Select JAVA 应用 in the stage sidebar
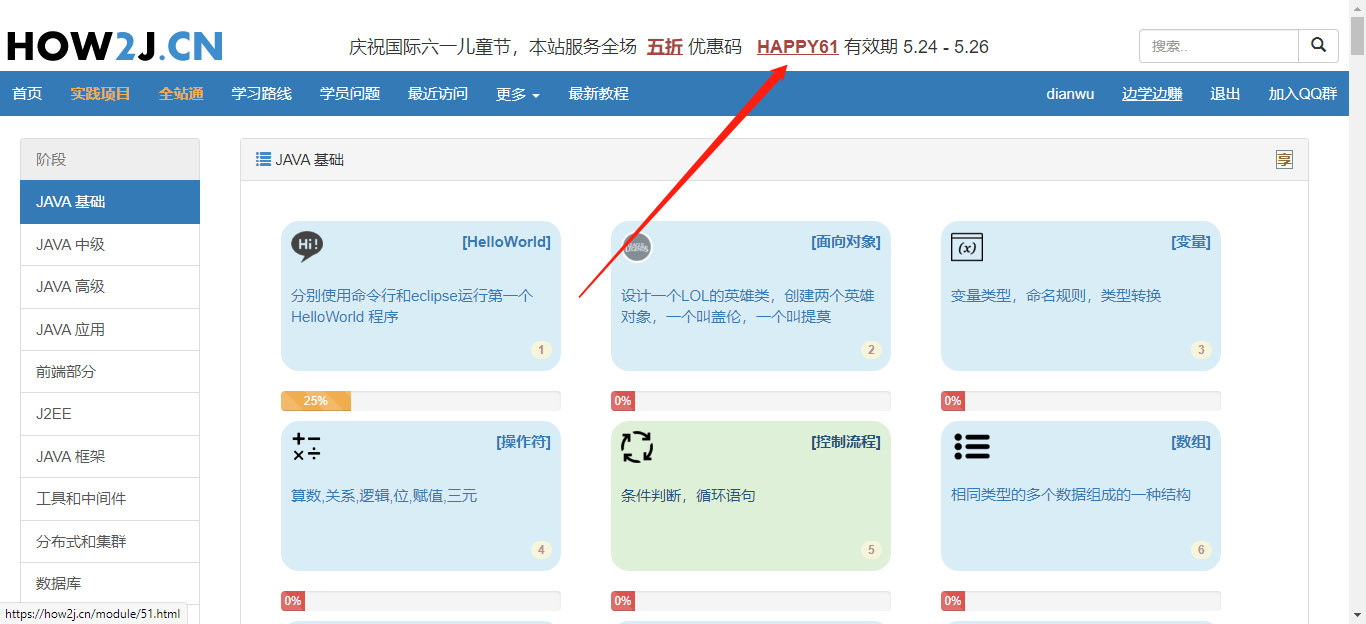Image resolution: width=1366 pixels, height=624 pixels. pyautogui.click(x=110, y=330)
